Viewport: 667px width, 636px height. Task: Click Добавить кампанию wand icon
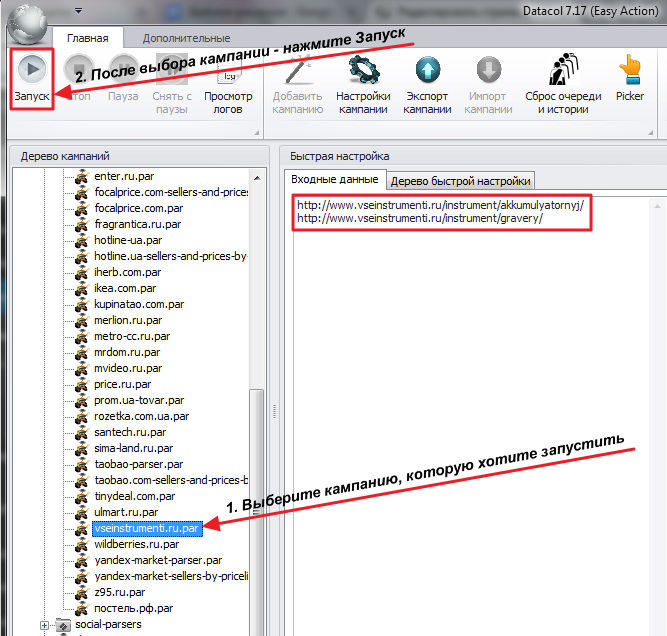coord(298,70)
